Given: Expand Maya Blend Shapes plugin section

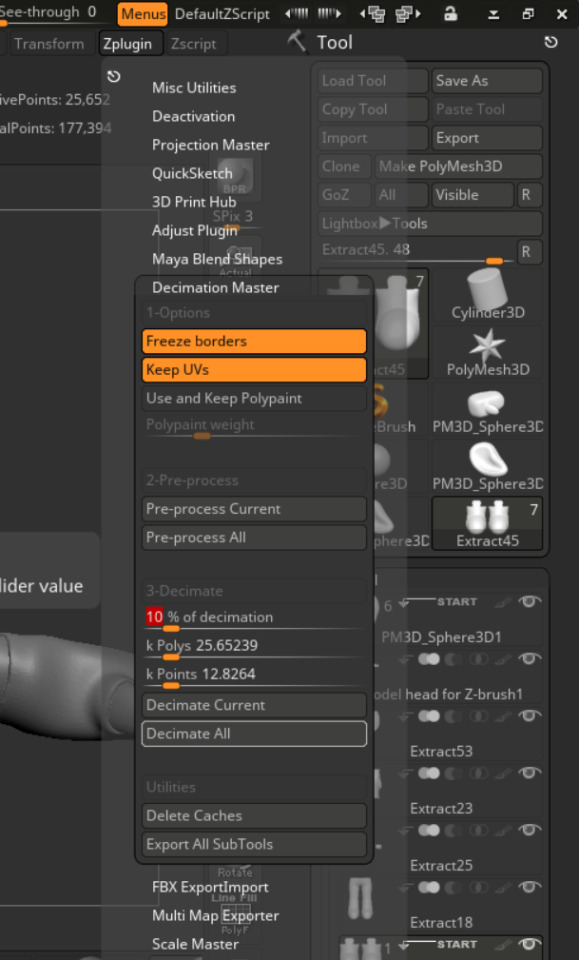Looking at the screenshot, I should pyautogui.click(x=217, y=259).
